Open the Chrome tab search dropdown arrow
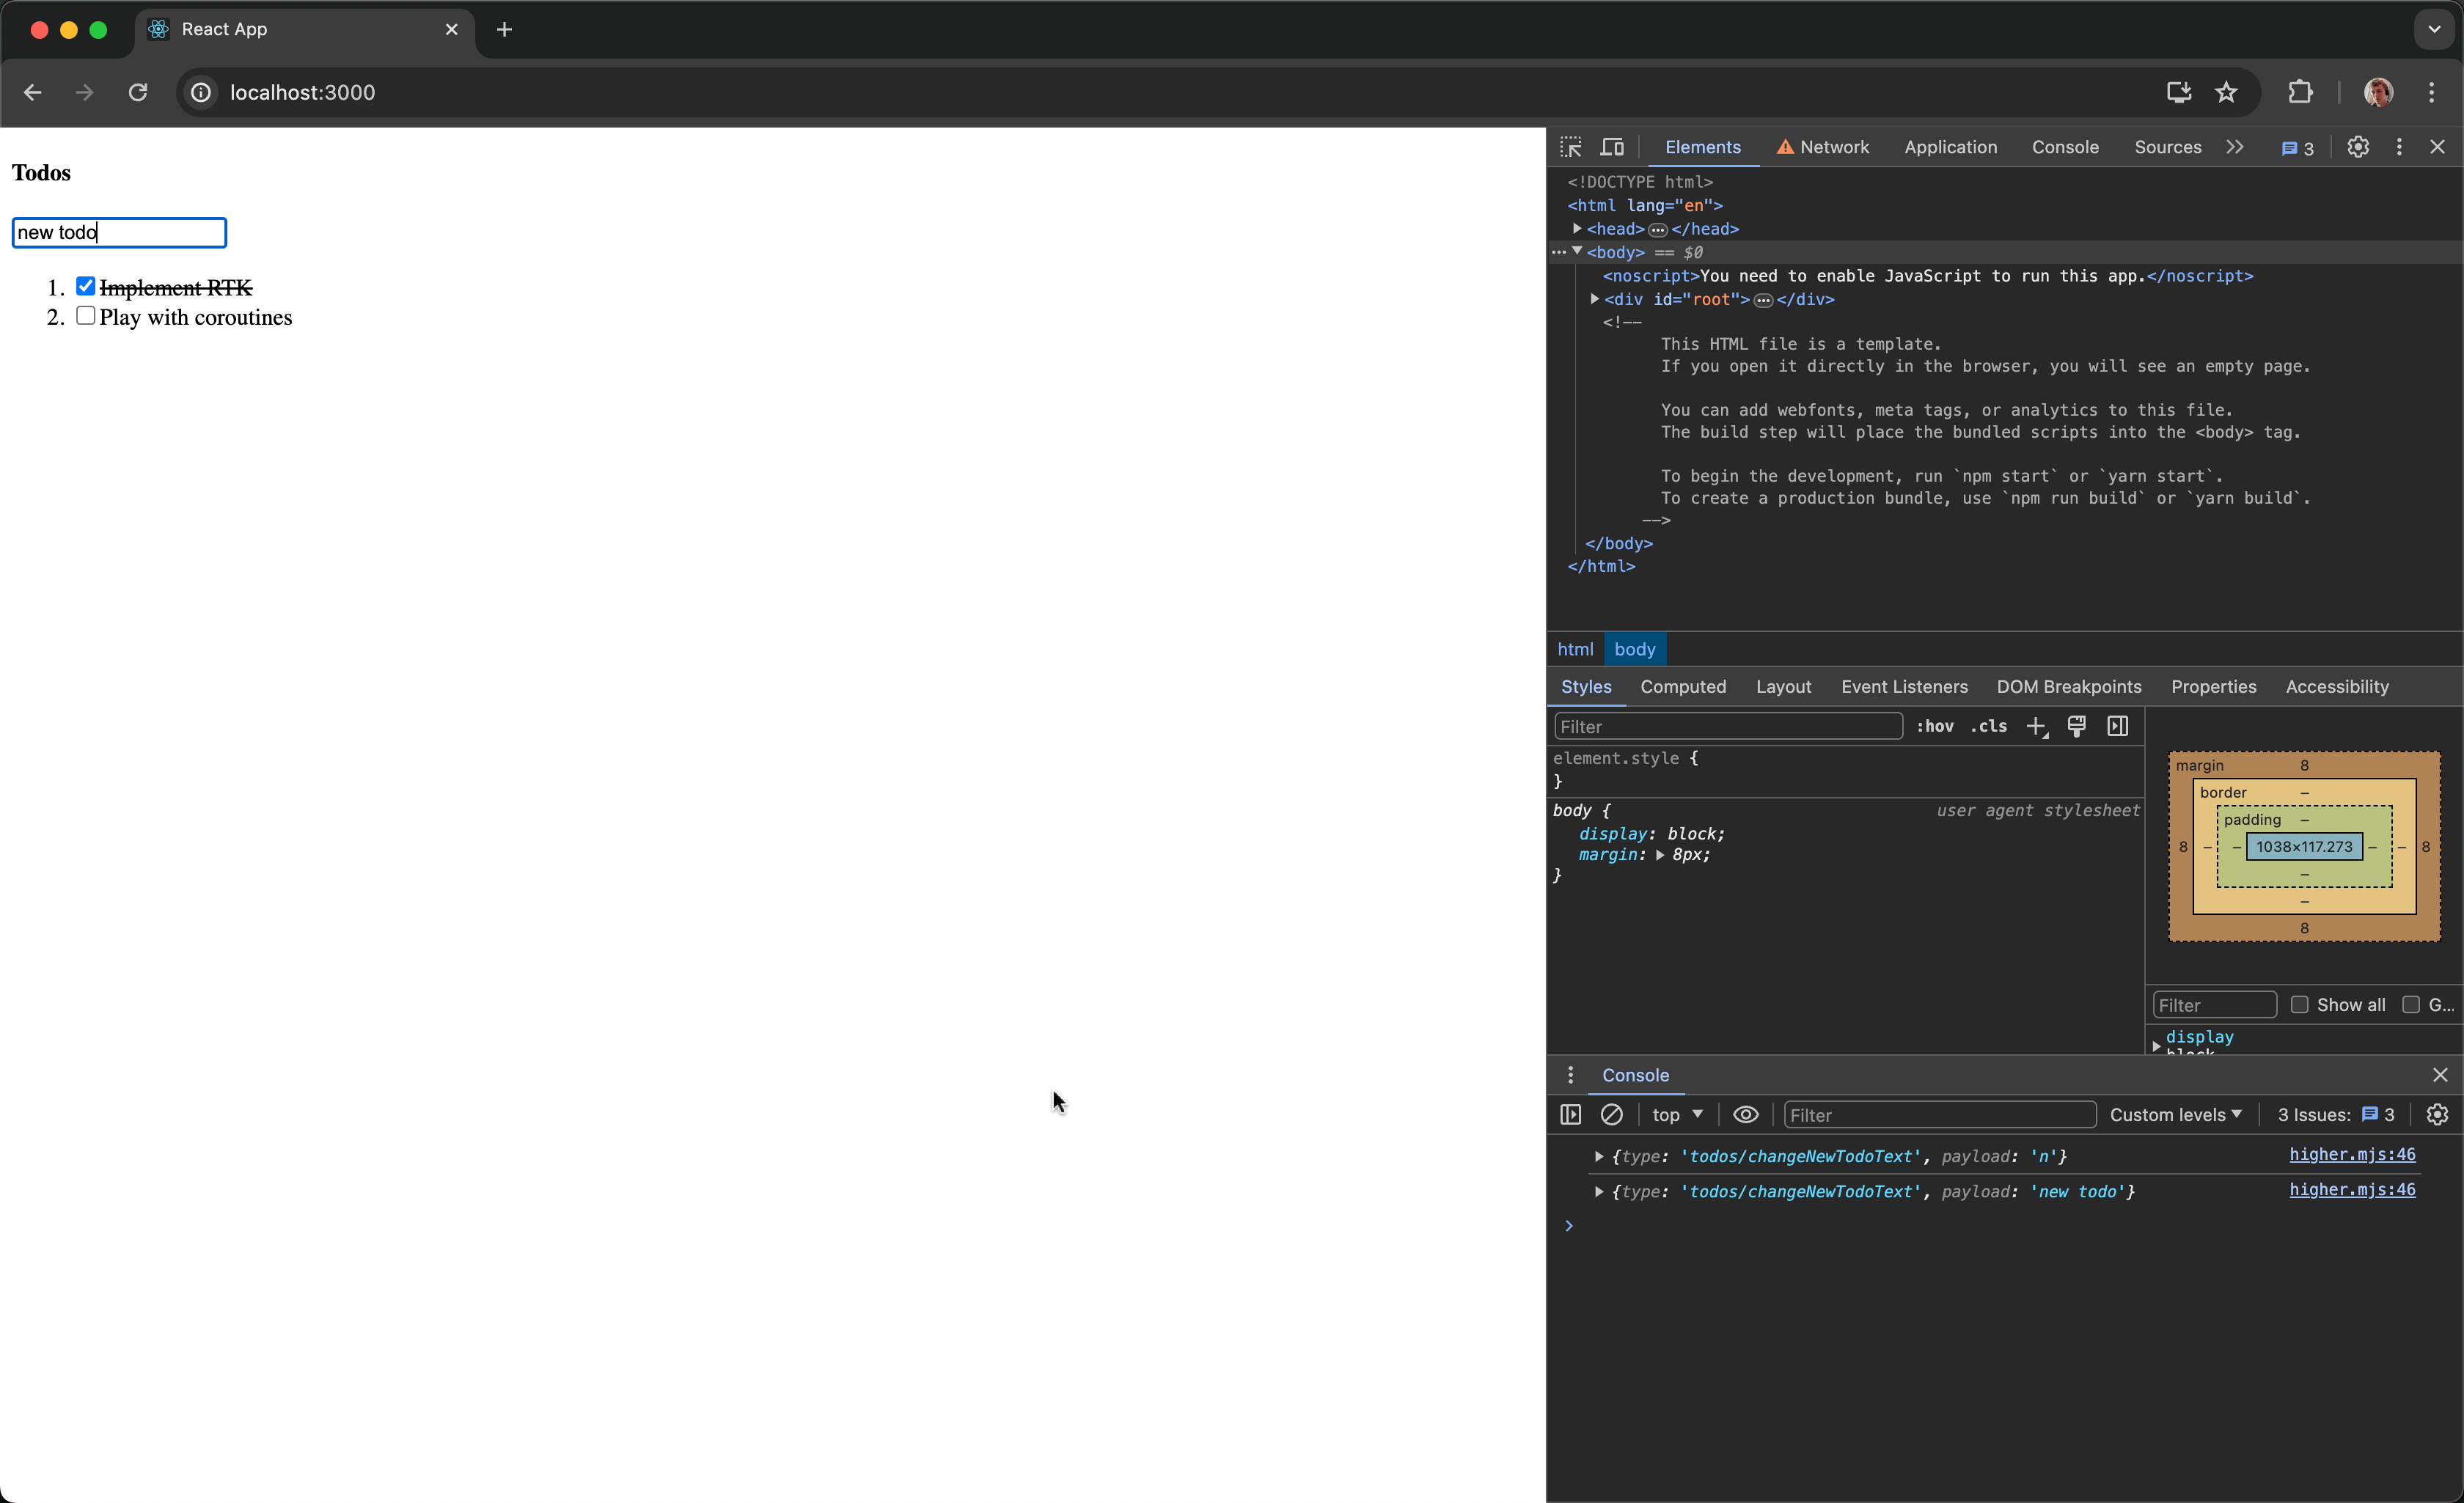2464x1503 pixels. (x=2434, y=29)
